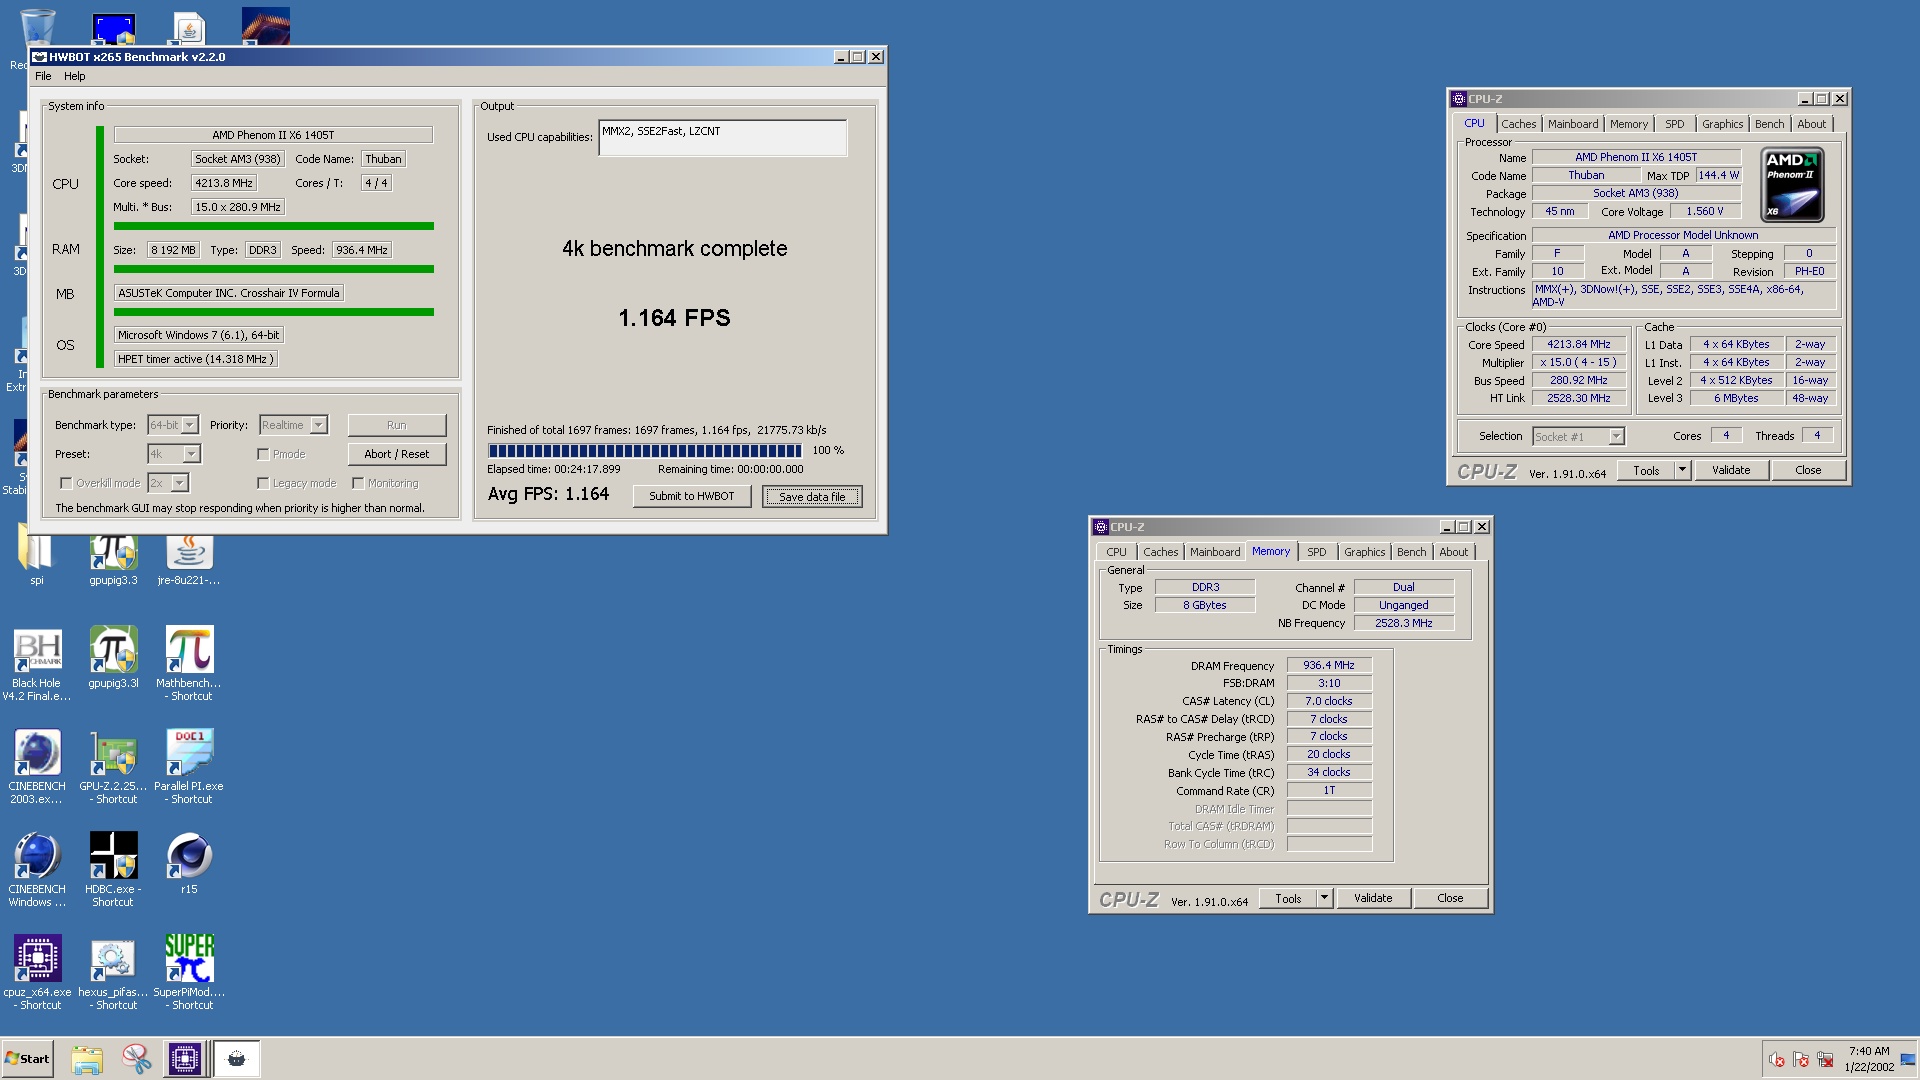Click the DRAM Frequency 936.4 MHz value
The image size is (1920, 1080).
coord(1329,665)
